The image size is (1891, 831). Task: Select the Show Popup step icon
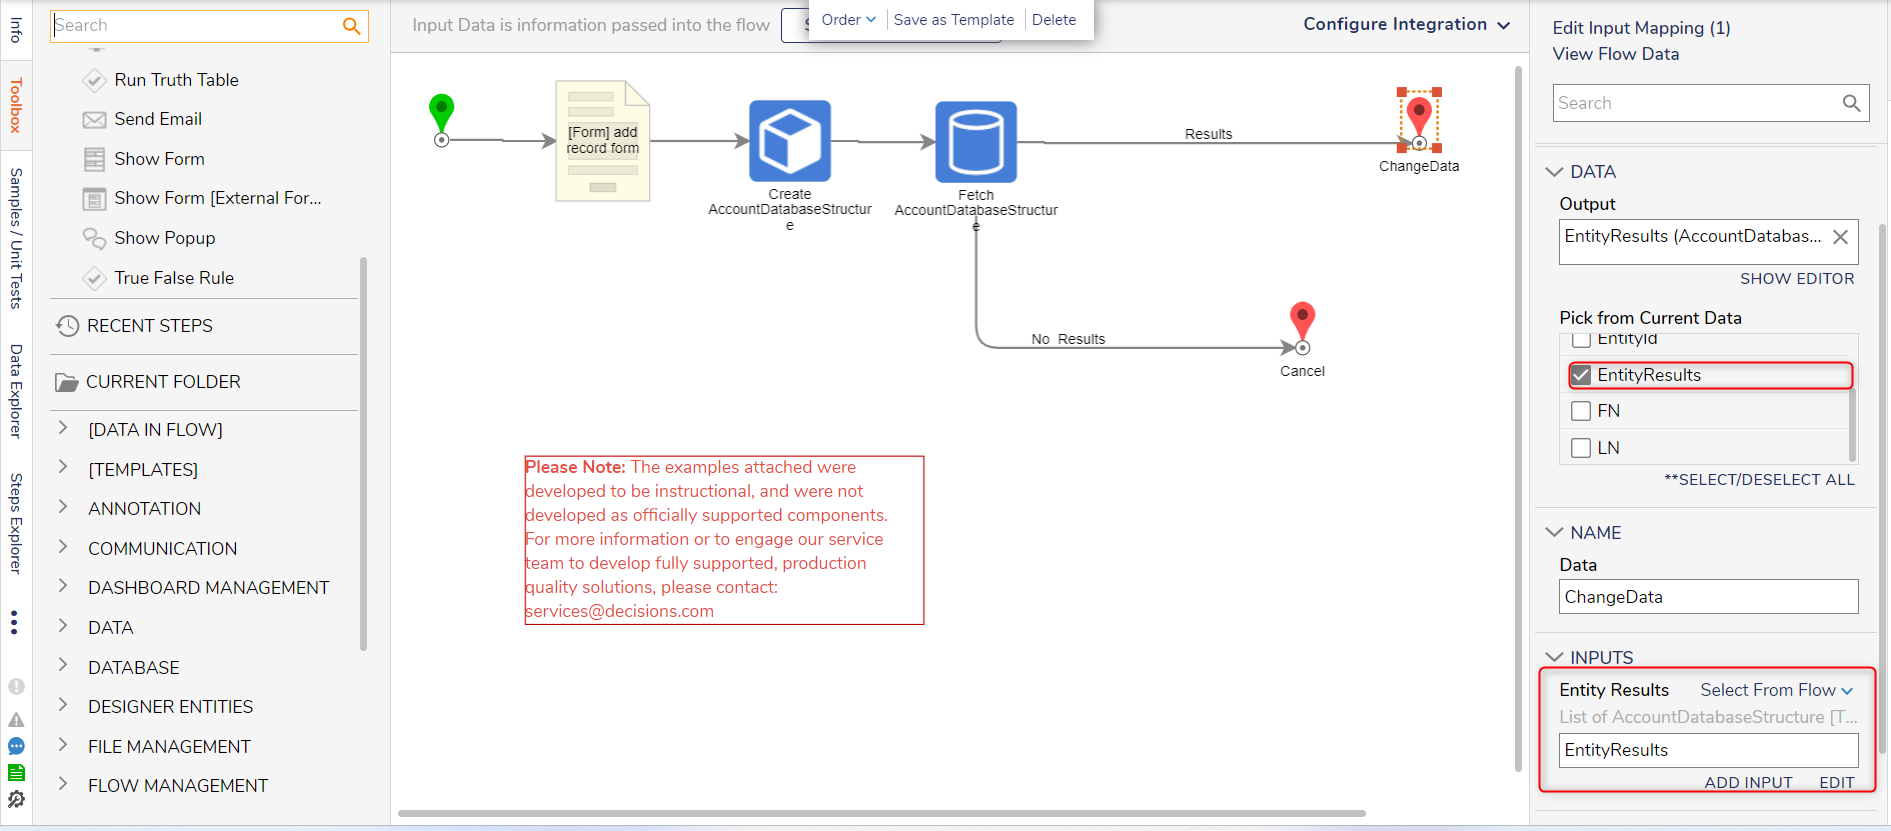[94, 238]
